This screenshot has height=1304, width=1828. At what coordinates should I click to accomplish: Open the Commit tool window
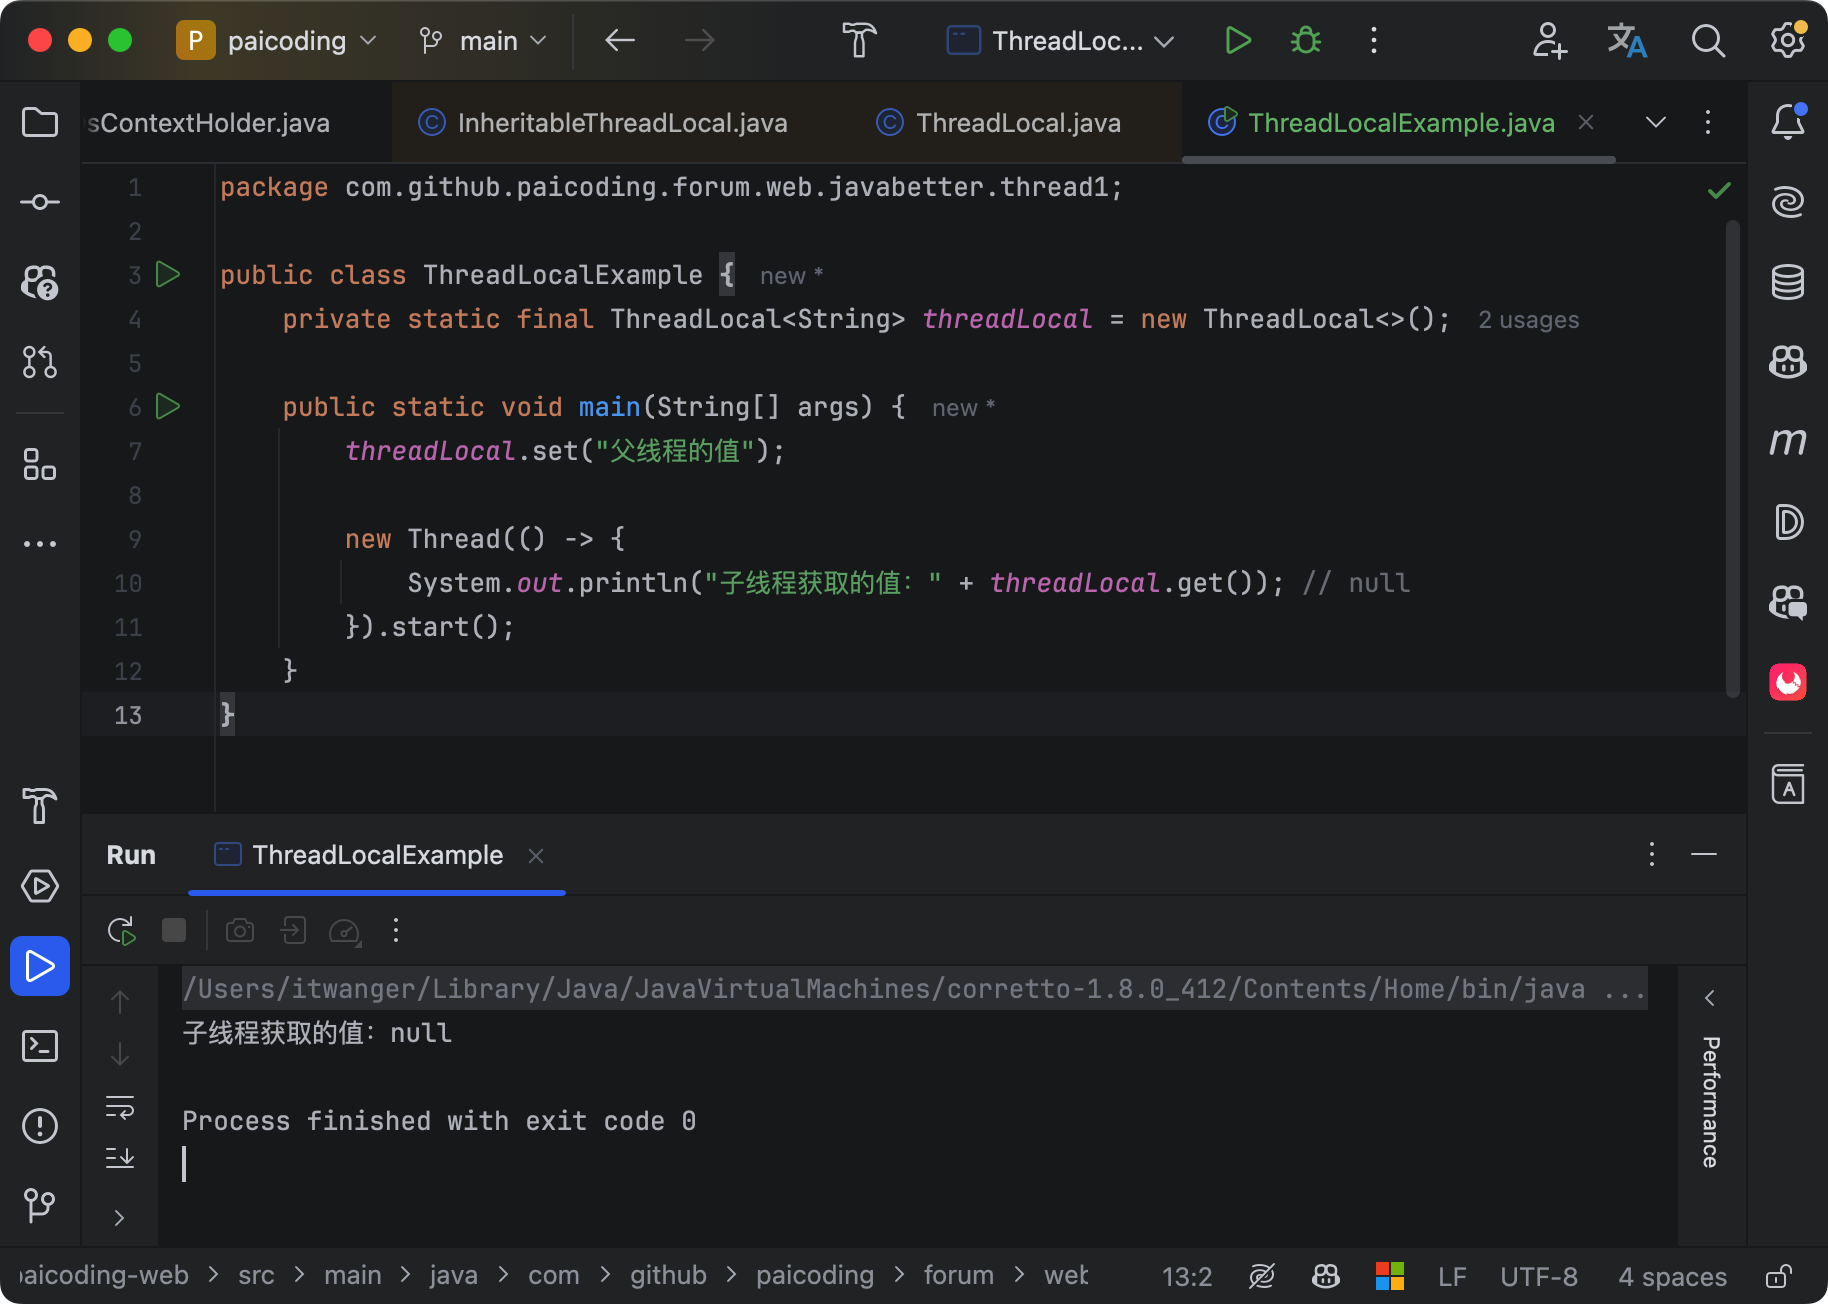click(x=39, y=201)
